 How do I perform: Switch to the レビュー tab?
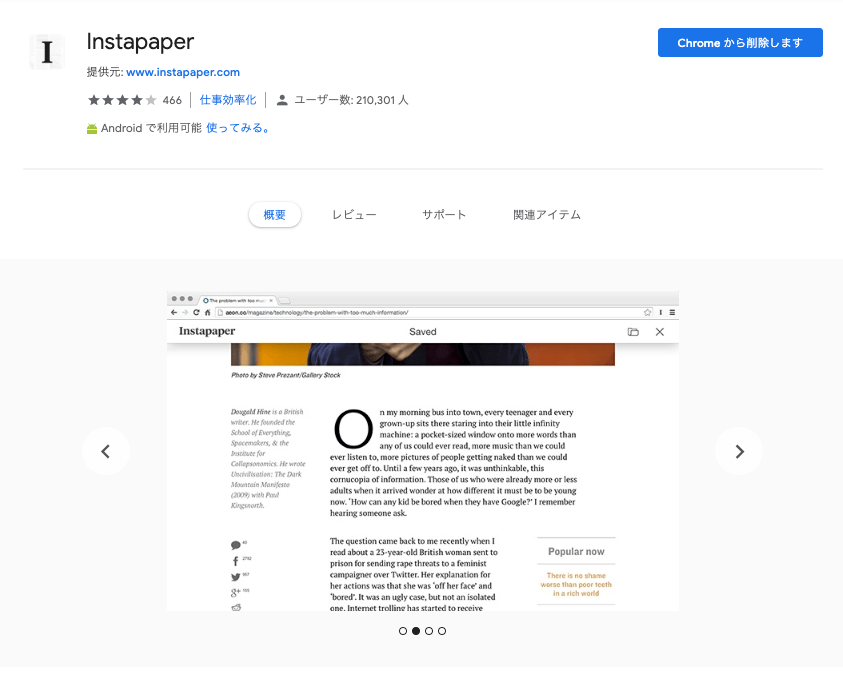354,215
